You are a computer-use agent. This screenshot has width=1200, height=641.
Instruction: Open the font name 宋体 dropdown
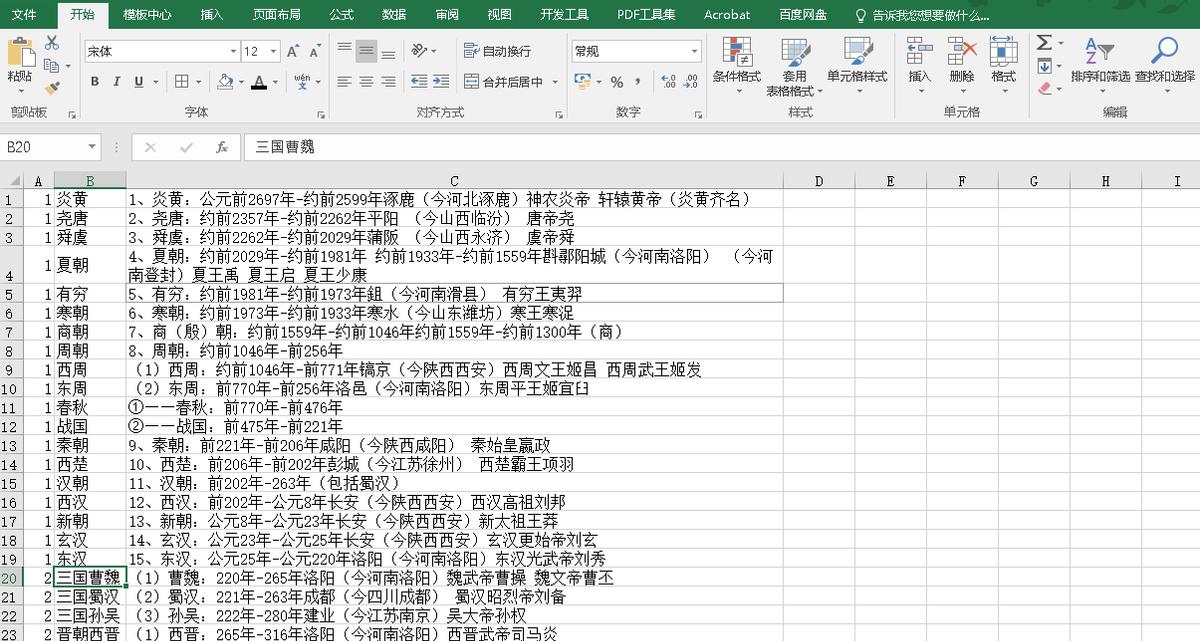pos(233,51)
